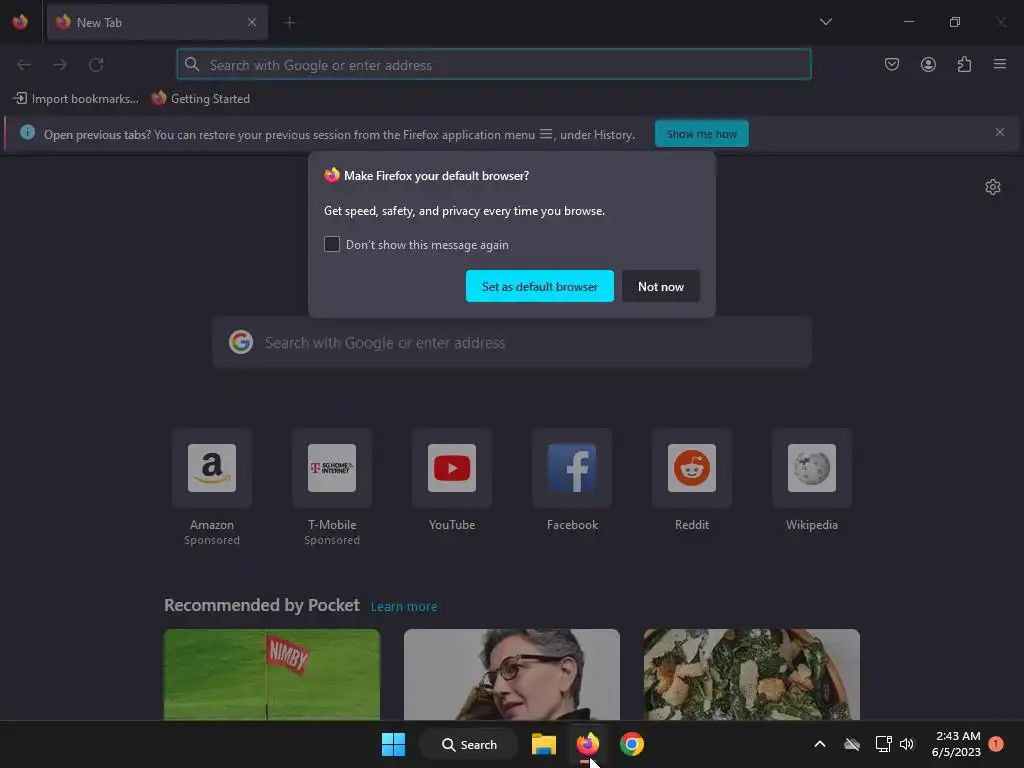Open File Explorer from the taskbar
Image resolution: width=1024 pixels, height=768 pixels.
[543, 744]
